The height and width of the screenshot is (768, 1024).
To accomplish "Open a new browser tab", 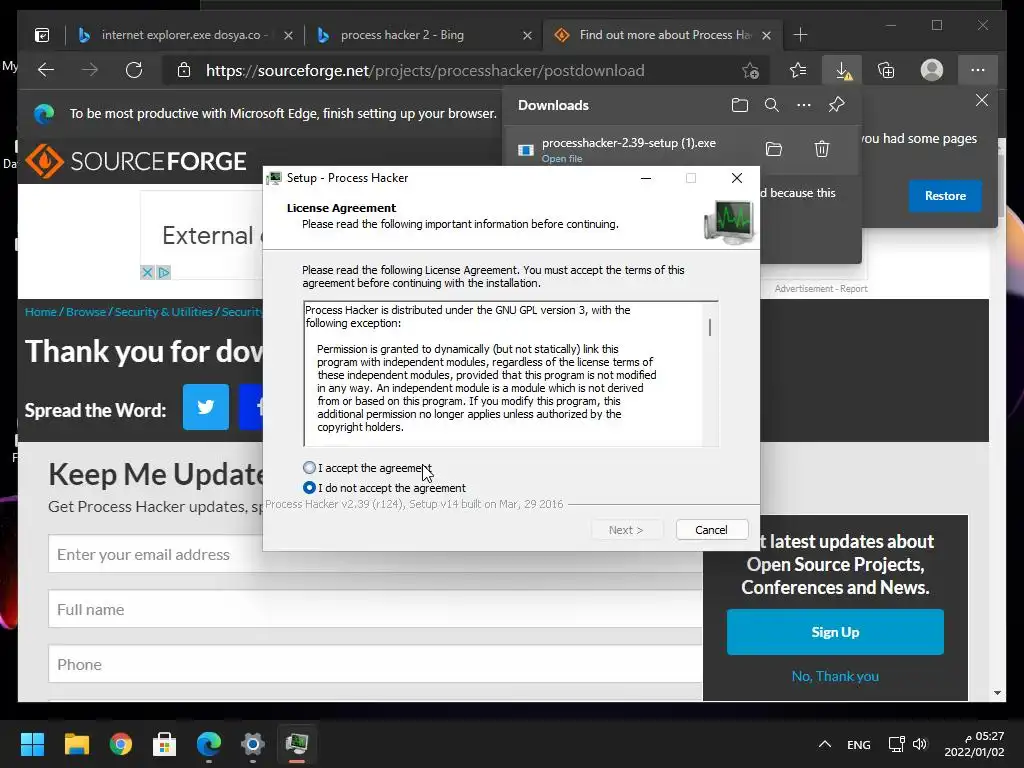I will point(800,35).
